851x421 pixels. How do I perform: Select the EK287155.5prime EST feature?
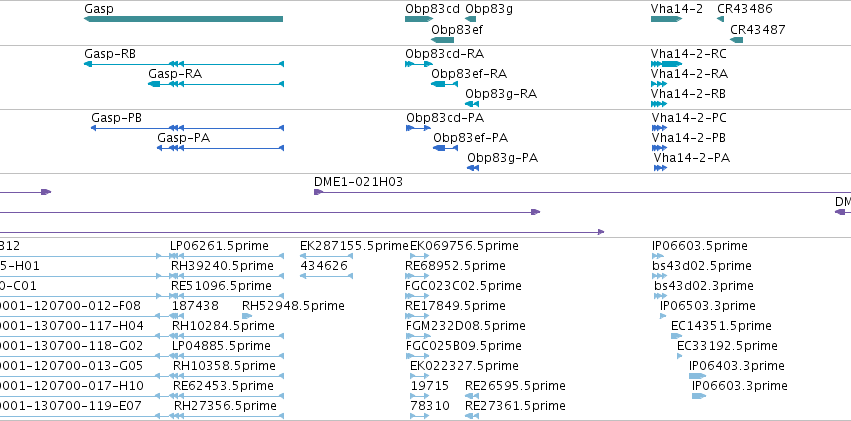point(326,256)
